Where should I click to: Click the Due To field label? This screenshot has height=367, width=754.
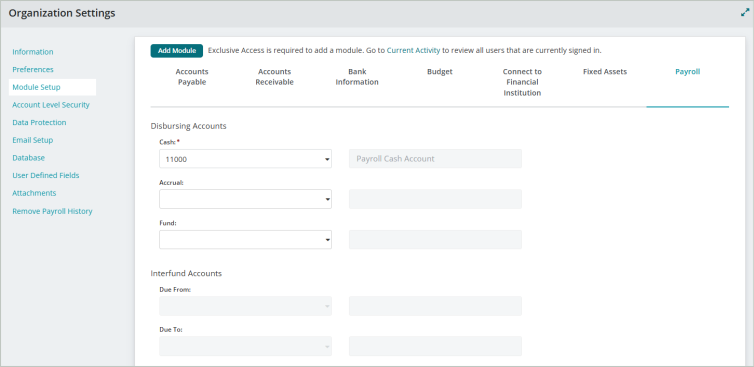pos(171,330)
